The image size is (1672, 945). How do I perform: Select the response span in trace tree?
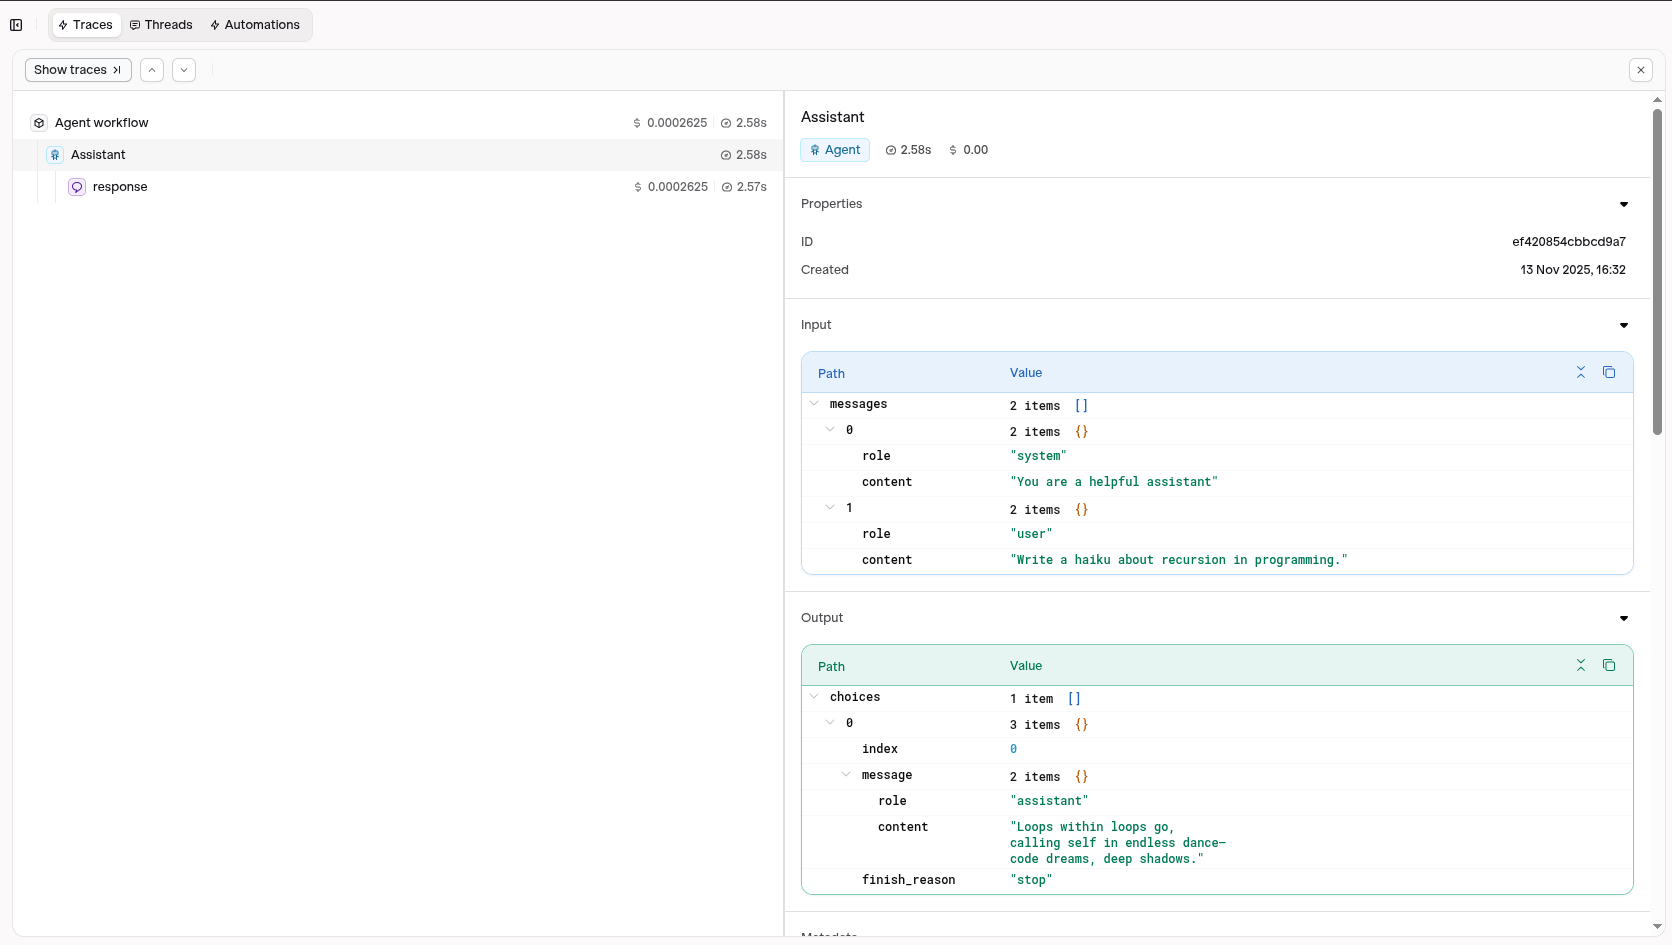point(120,187)
